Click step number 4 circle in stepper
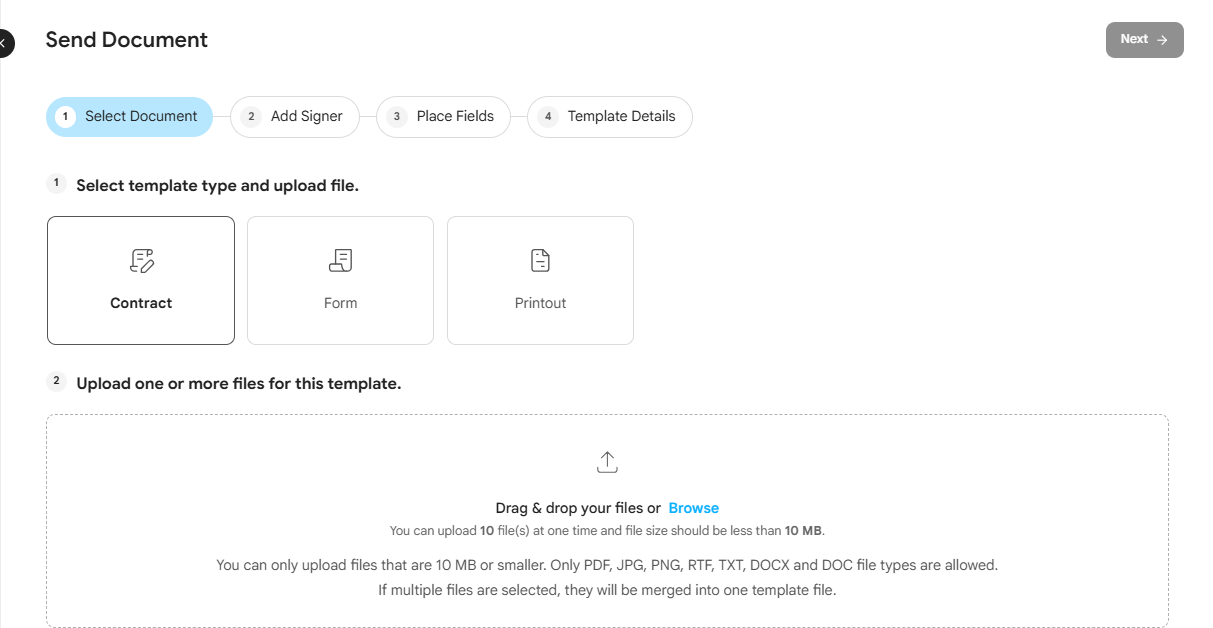 548,117
